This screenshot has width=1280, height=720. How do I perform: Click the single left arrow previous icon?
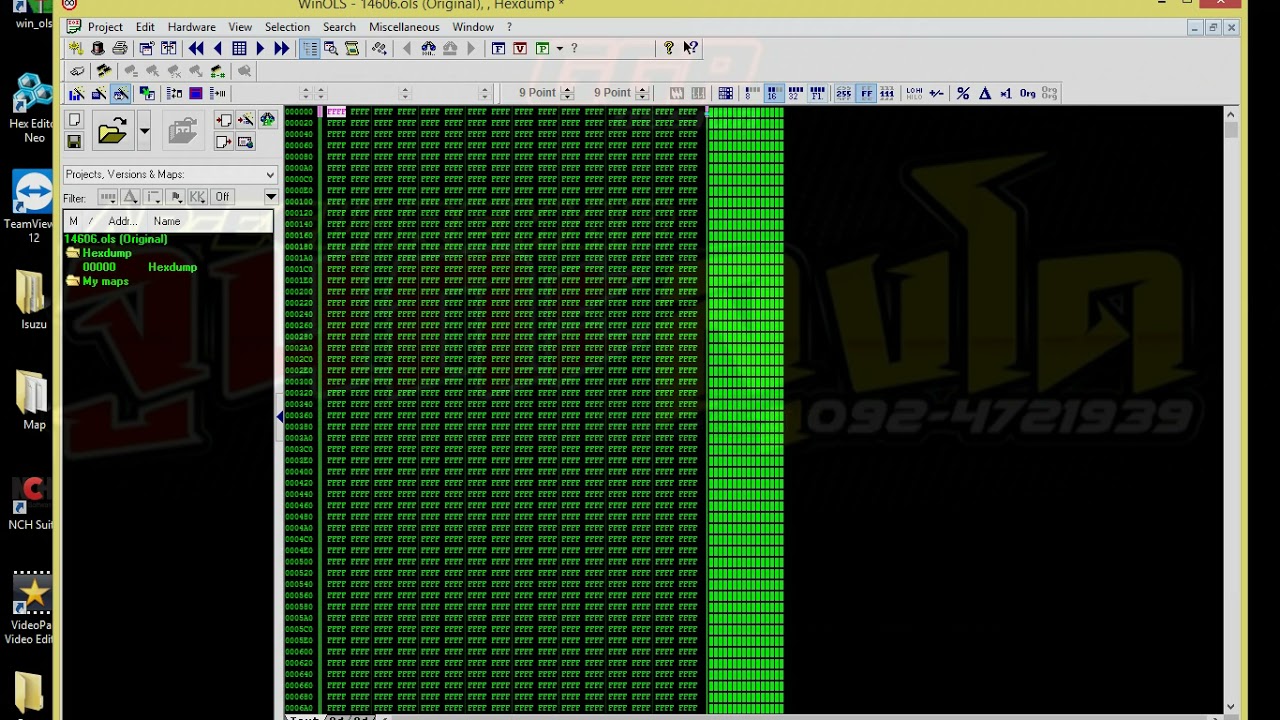pos(217,48)
